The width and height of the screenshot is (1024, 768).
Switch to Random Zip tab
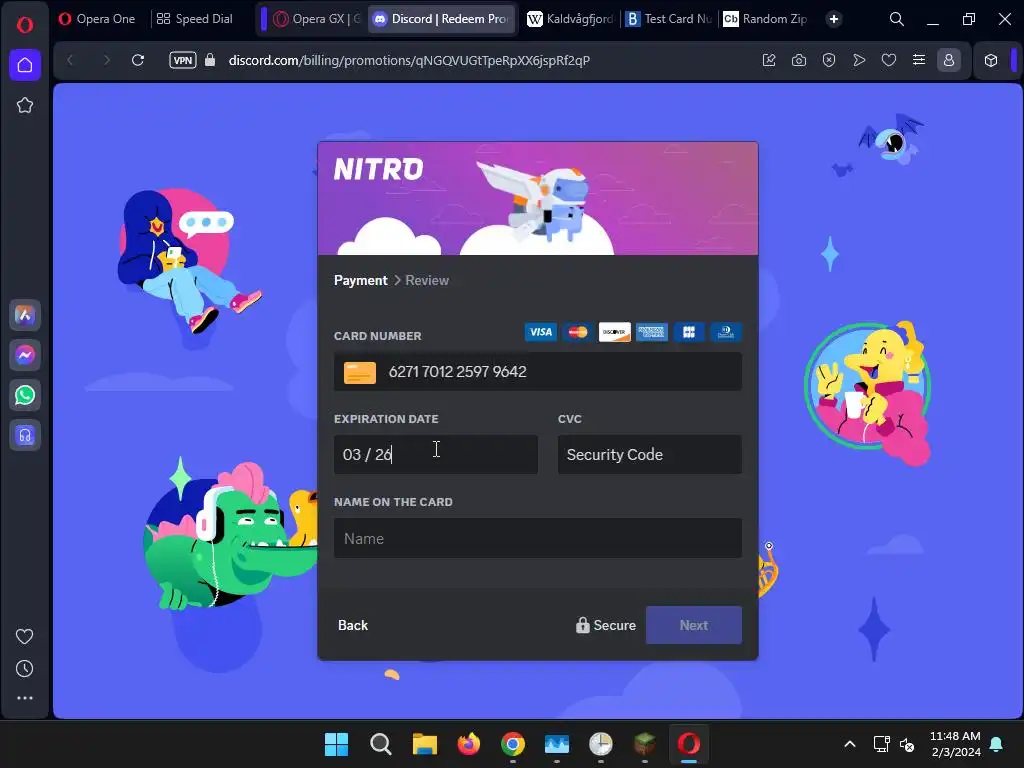coord(766,19)
